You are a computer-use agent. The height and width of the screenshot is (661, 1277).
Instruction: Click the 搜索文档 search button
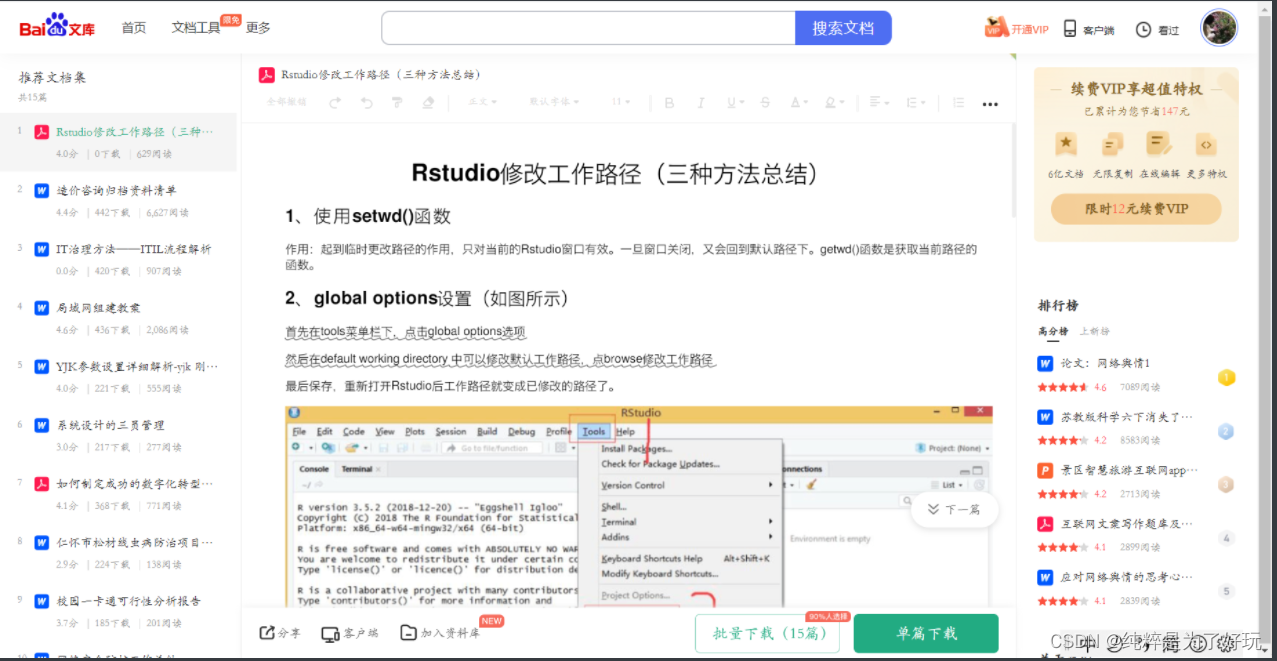click(x=843, y=28)
